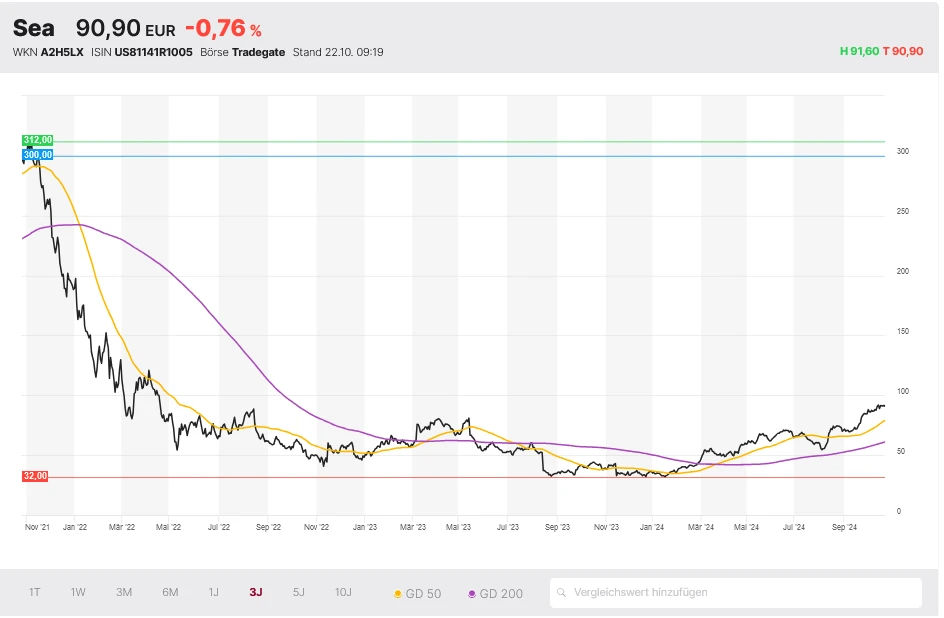Click the magnifier icon in comparison field
944x618 pixels.
tap(563, 593)
